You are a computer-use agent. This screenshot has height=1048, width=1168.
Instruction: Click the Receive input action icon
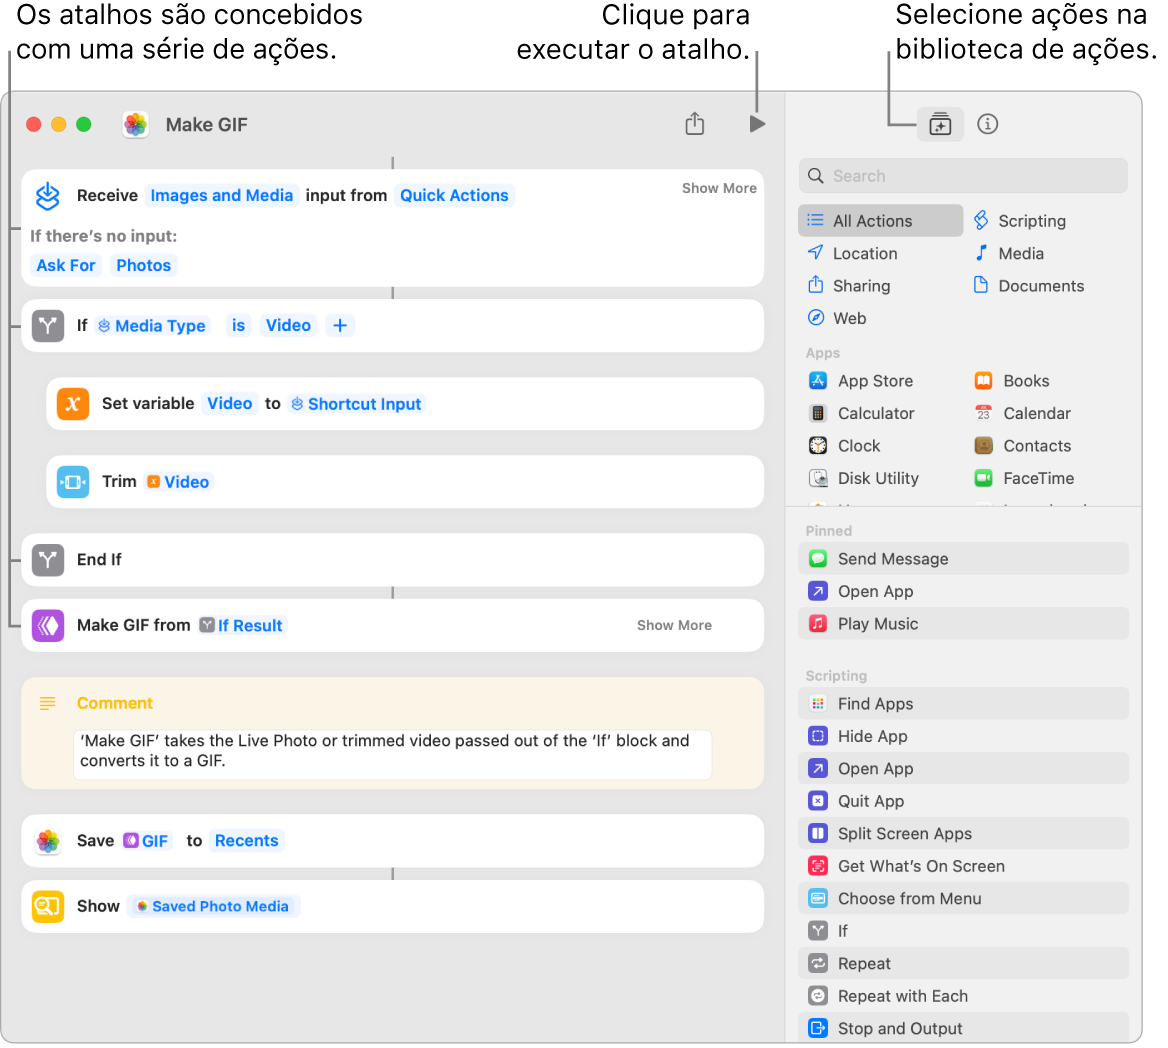pyautogui.click(x=48, y=195)
